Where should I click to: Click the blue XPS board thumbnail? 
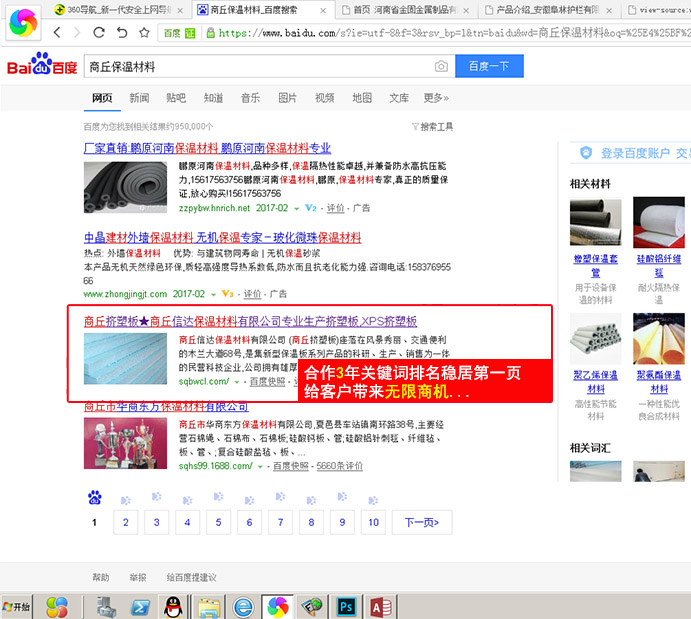pyautogui.click(x=126, y=359)
